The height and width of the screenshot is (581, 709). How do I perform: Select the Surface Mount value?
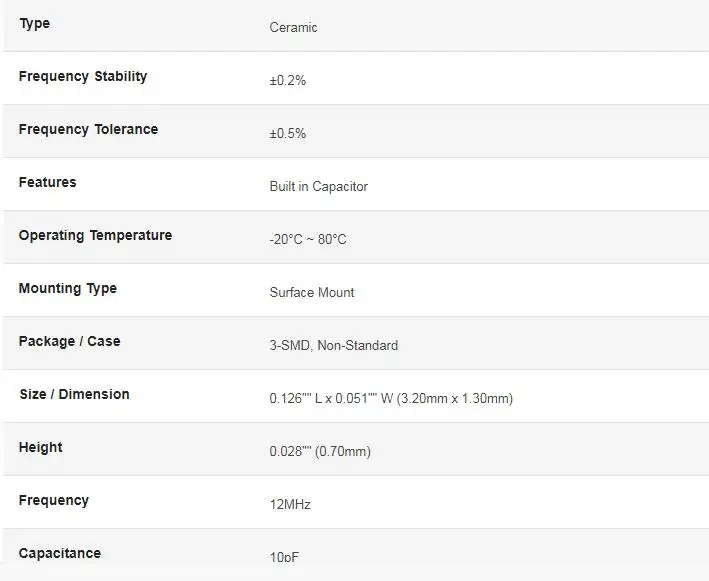[x=311, y=293]
